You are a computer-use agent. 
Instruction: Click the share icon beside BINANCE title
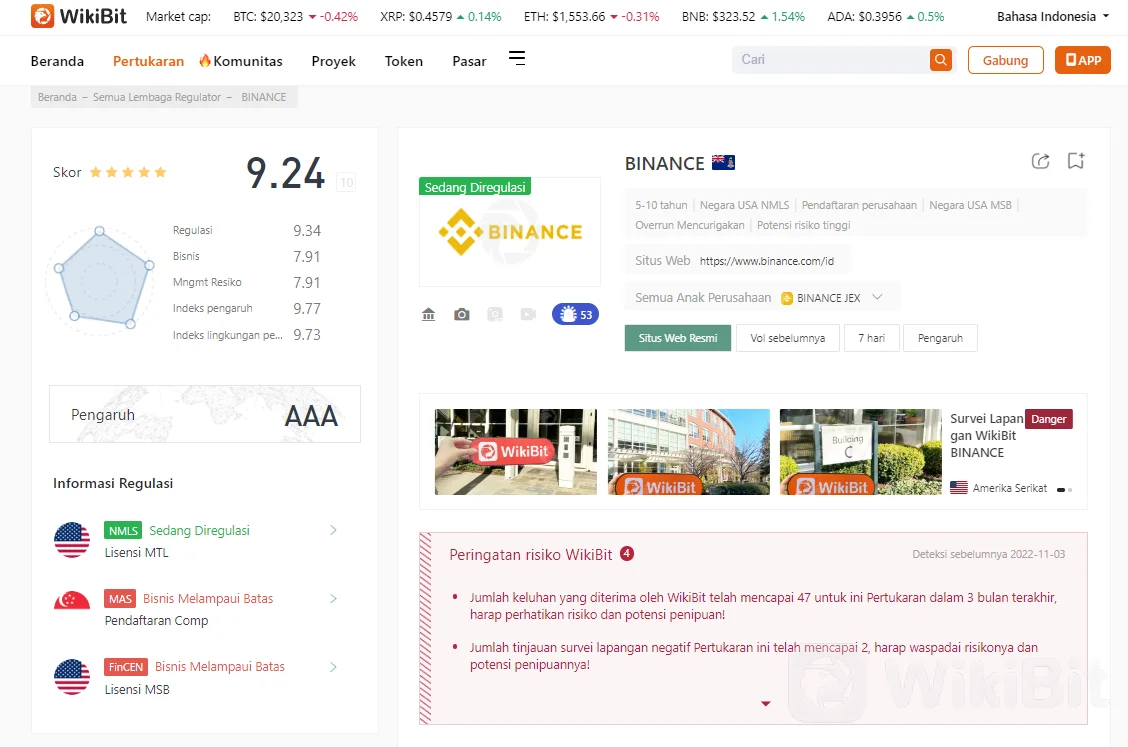click(1040, 161)
